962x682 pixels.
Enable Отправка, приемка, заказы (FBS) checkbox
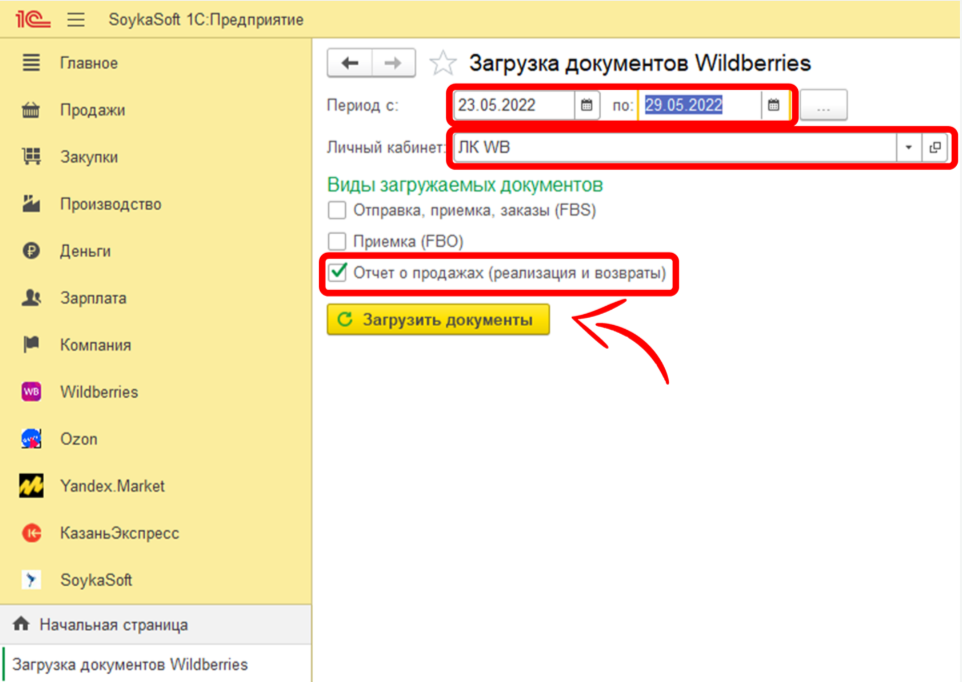coord(338,210)
